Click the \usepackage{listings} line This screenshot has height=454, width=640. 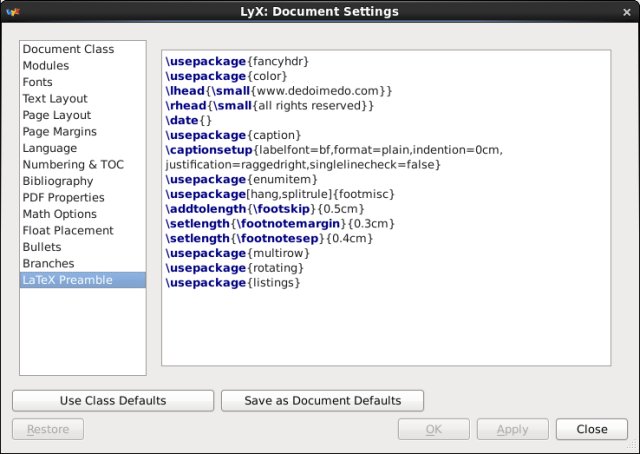coord(233,283)
